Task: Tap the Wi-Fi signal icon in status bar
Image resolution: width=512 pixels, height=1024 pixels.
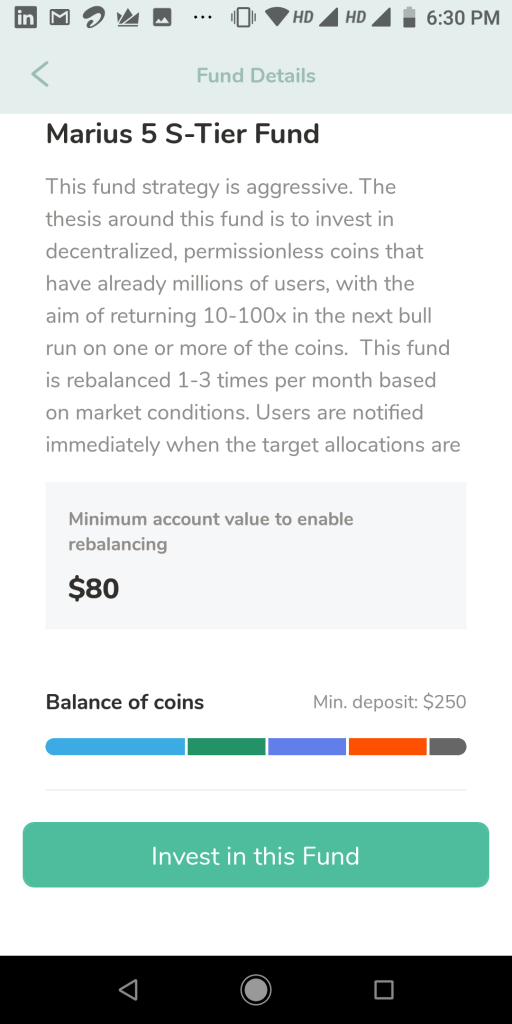Action: tap(277, 18)
